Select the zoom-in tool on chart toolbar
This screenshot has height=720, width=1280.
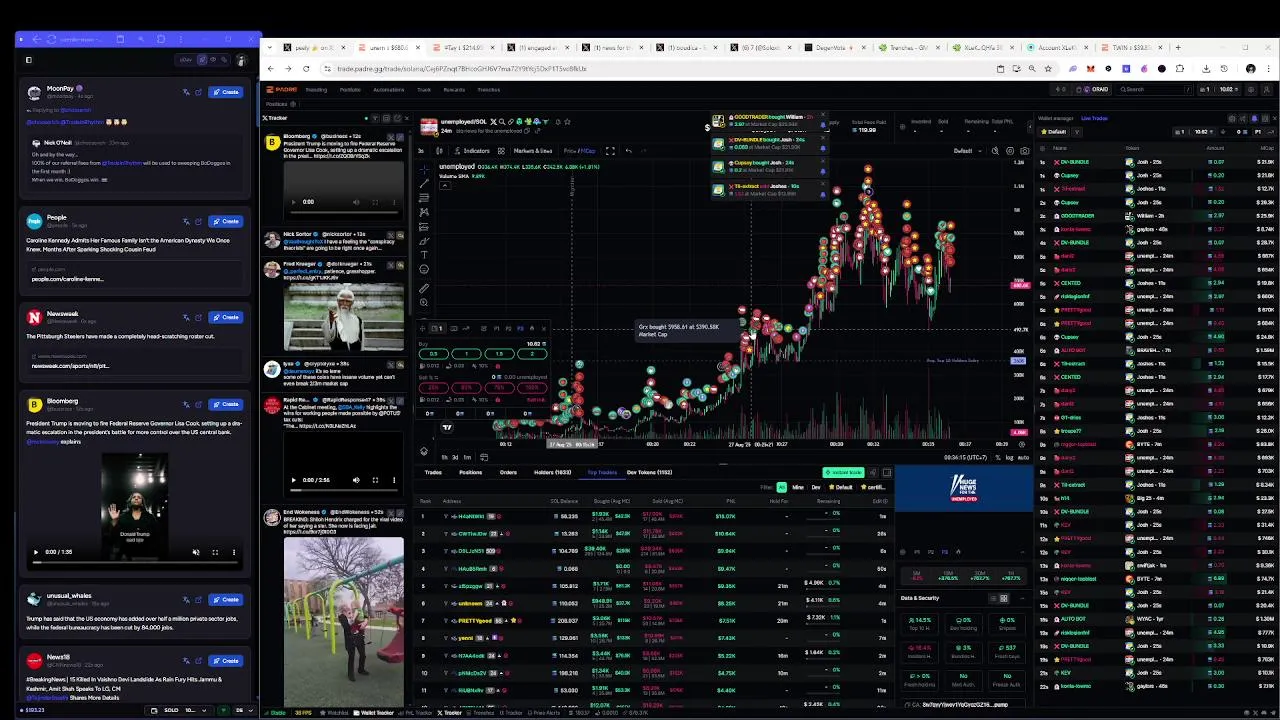424,302
